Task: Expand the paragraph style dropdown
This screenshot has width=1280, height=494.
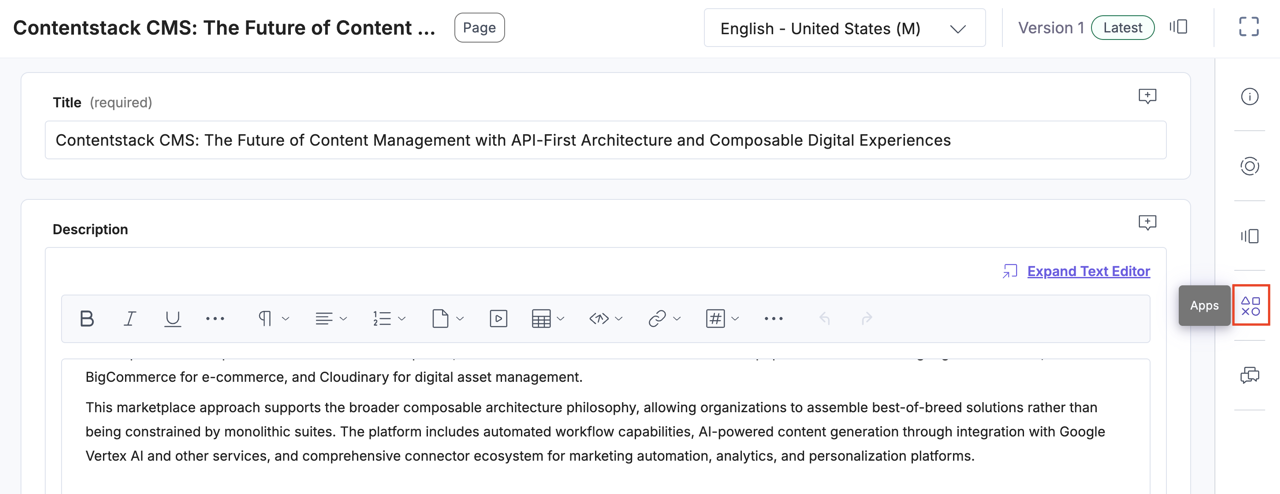Action: 273,319
